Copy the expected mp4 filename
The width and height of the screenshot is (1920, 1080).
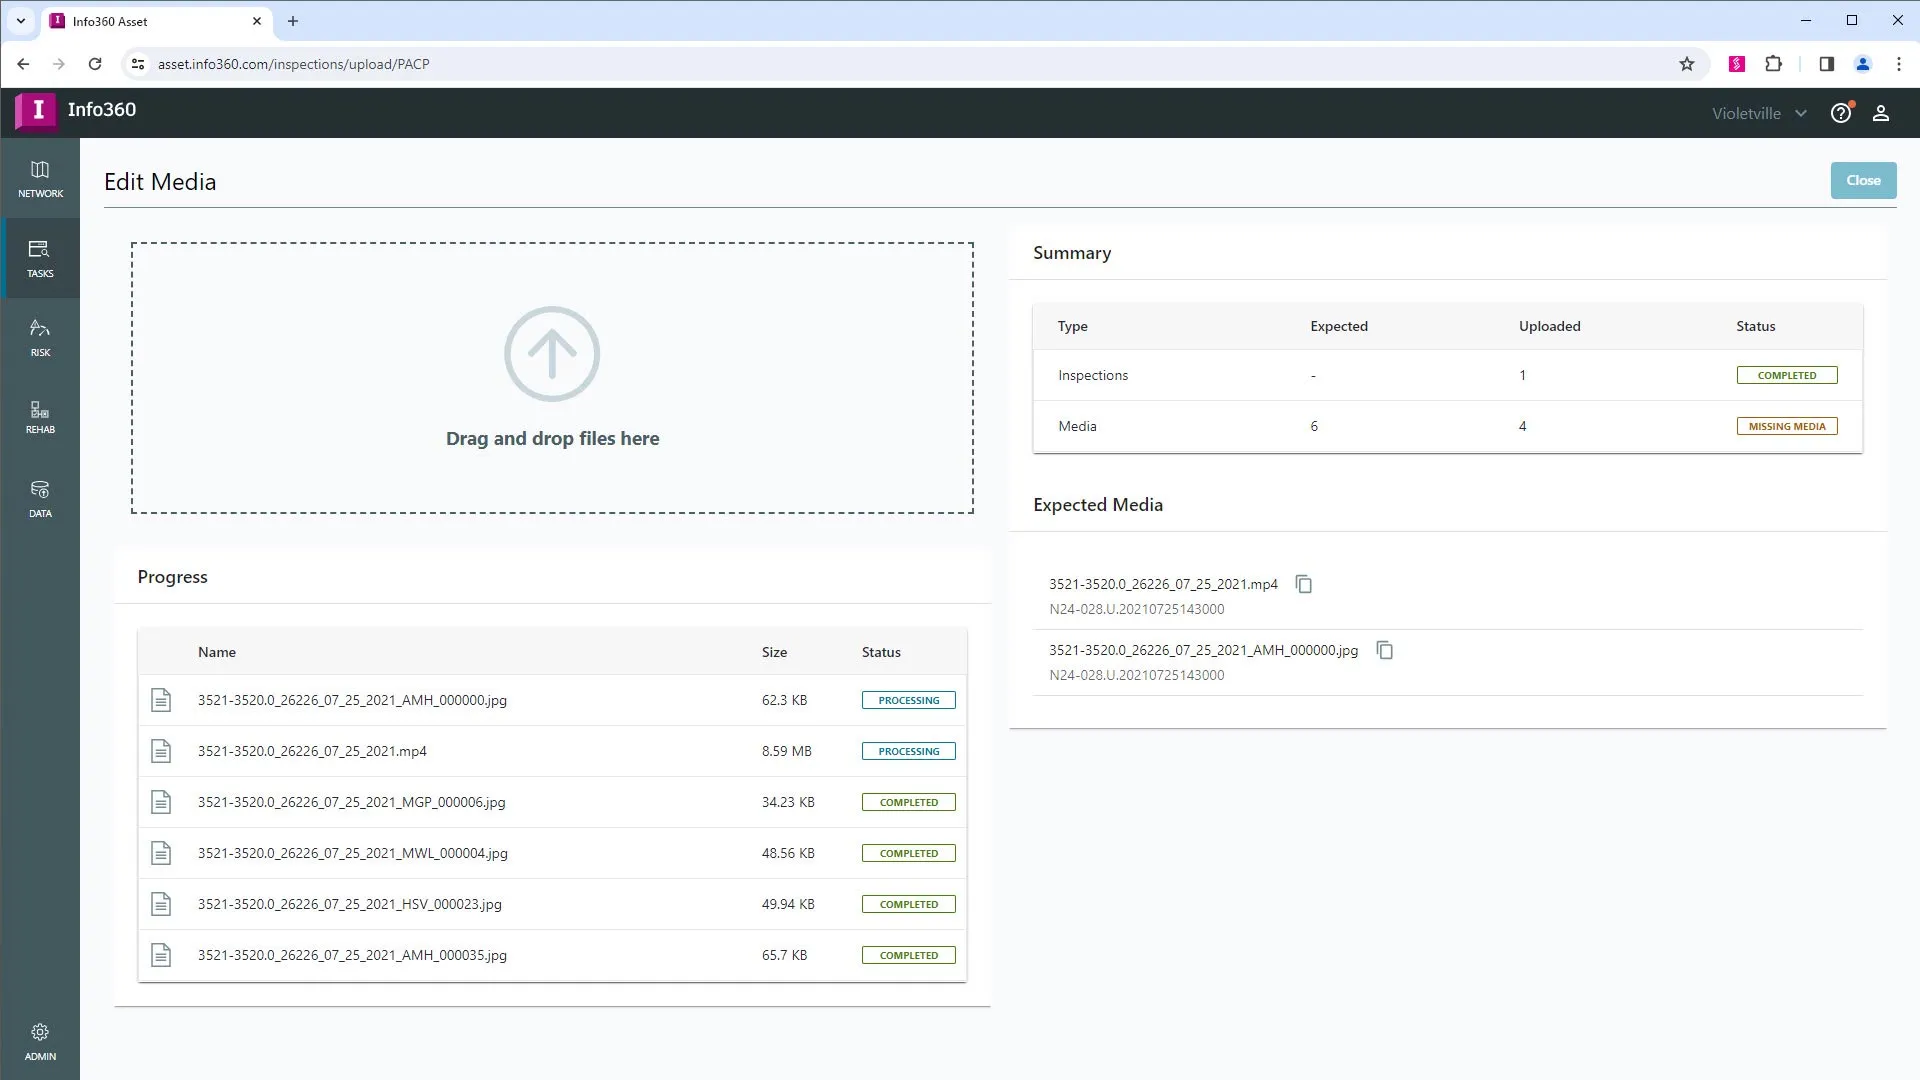(1303, 584)
